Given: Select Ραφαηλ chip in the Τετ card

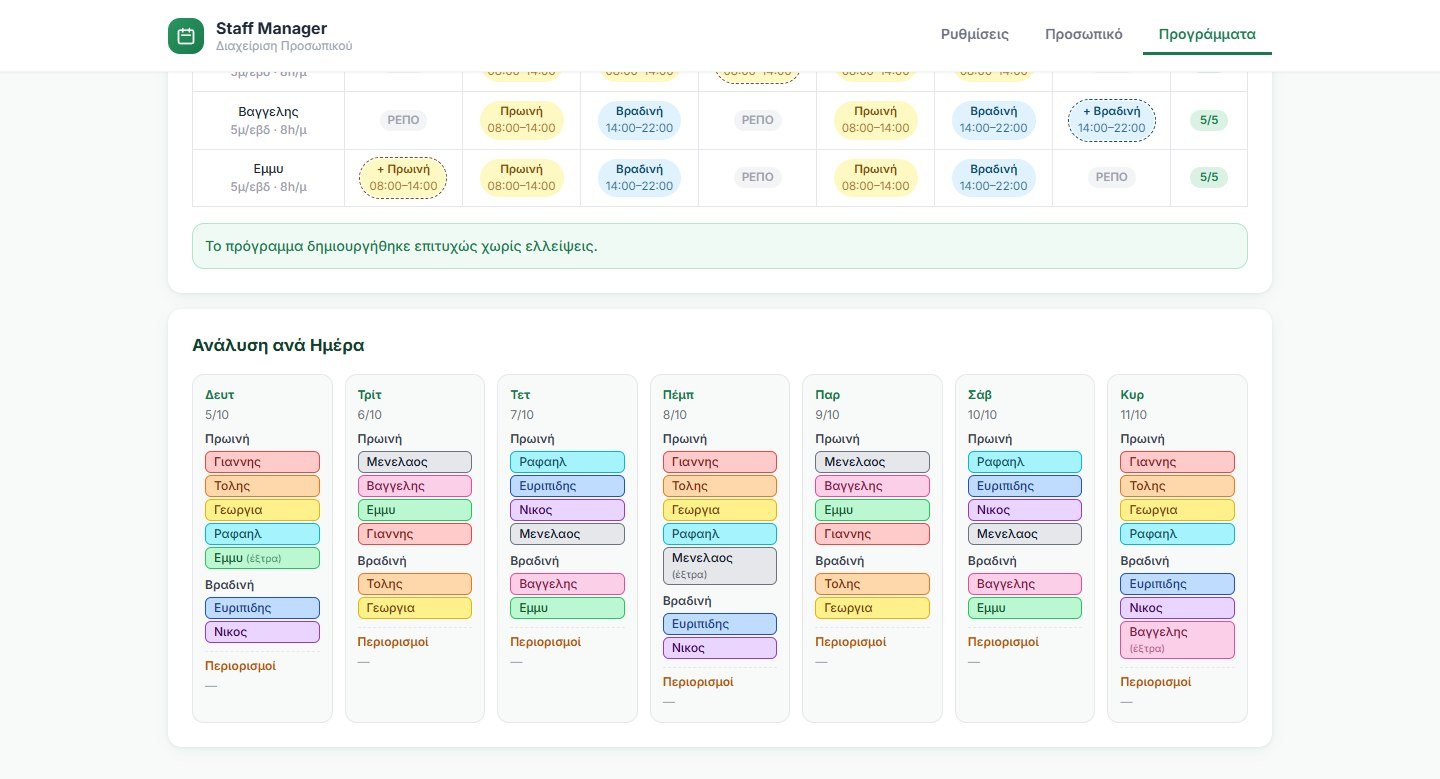Looking at the screenshot, I should point(567,462).
